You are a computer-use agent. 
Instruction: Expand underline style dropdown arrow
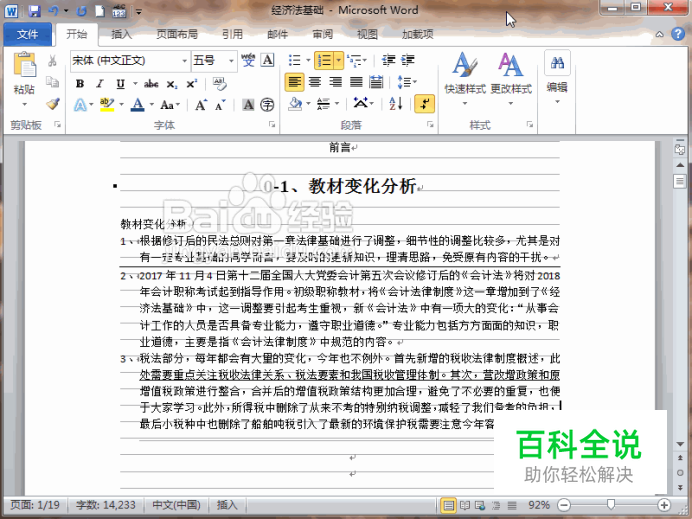(x=135, y=83)
